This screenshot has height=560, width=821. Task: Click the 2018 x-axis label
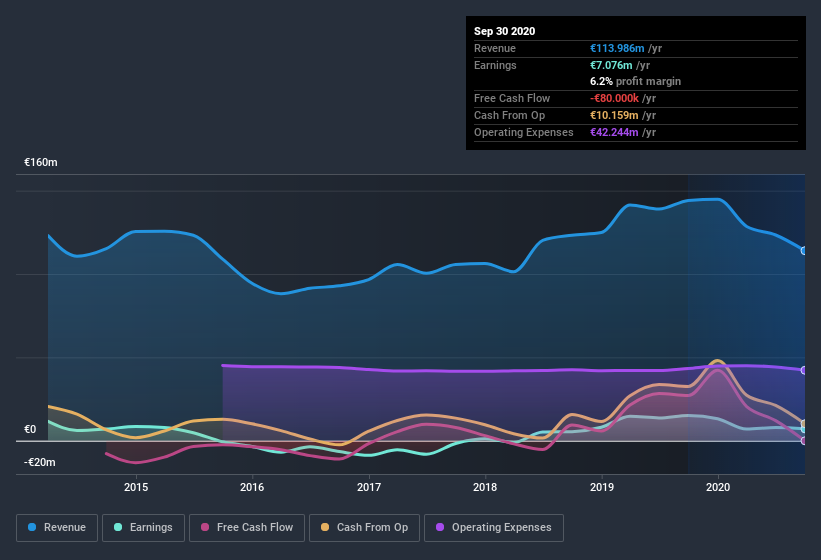(485, 487)
